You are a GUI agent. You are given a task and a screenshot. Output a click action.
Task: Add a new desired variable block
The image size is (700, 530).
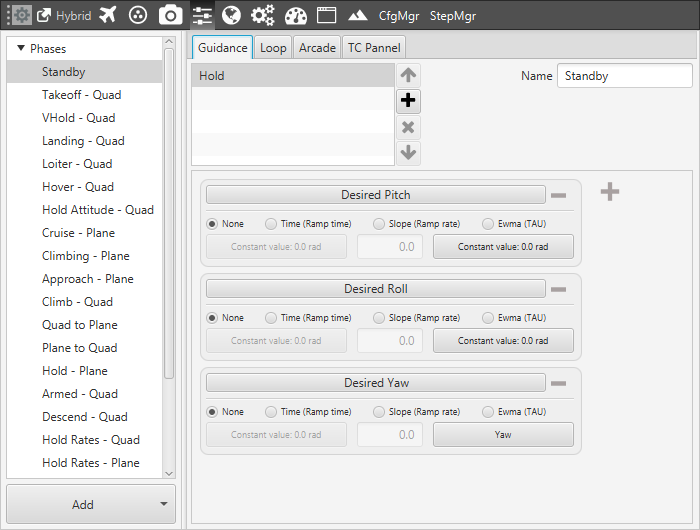coord(610,192)
